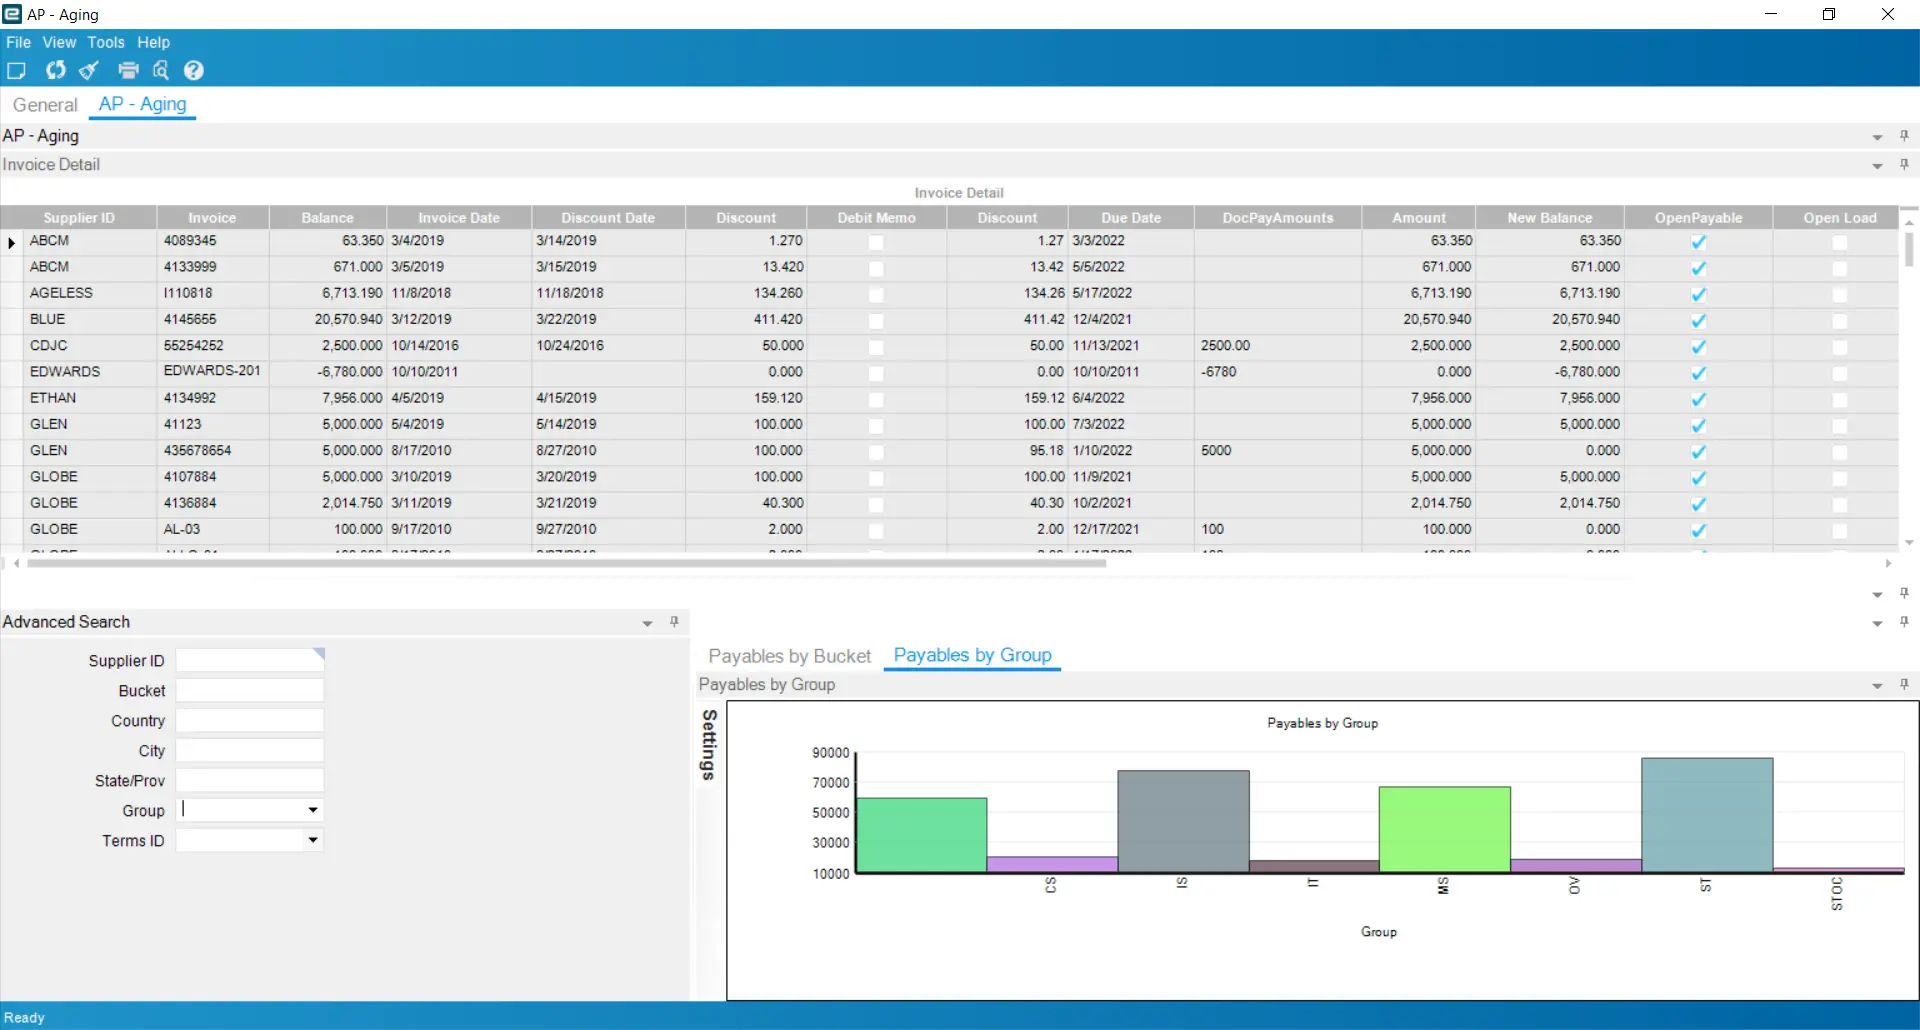Toggle OpenPayable checkbox for AGELESS row

pos(1698,294)
